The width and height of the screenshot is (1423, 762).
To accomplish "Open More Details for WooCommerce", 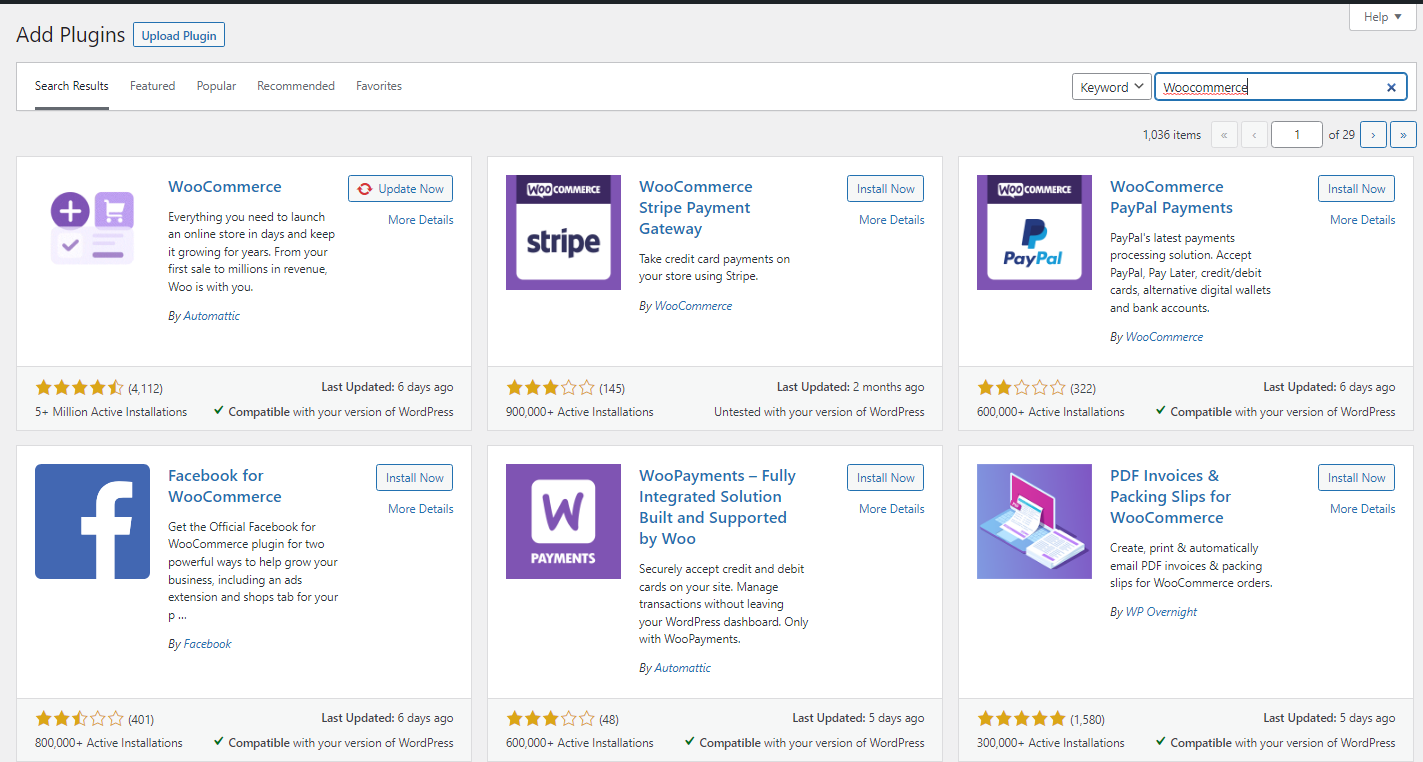I will coord(421,220).
